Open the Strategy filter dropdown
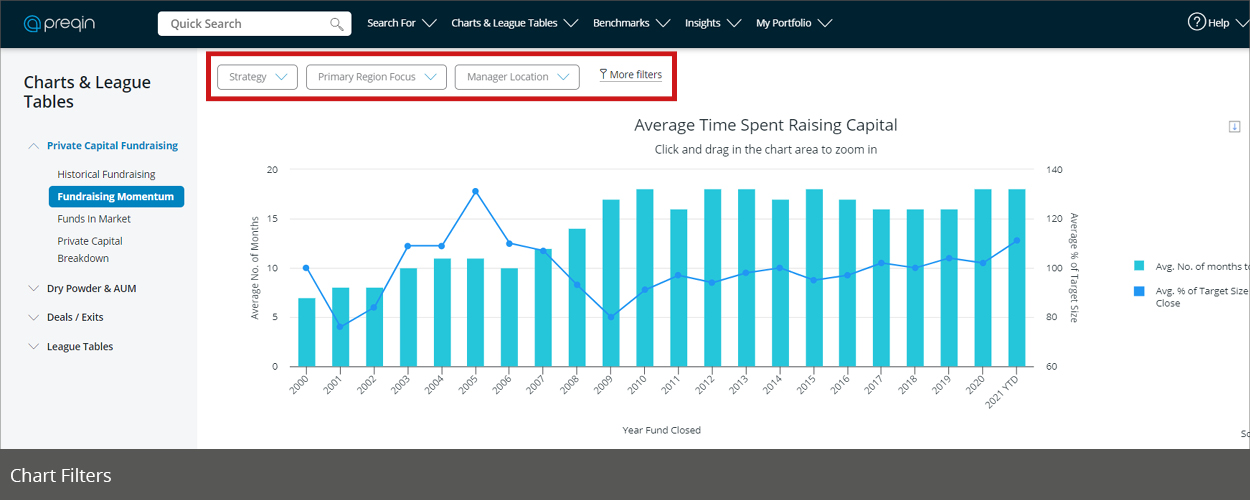 coord(257,77)
